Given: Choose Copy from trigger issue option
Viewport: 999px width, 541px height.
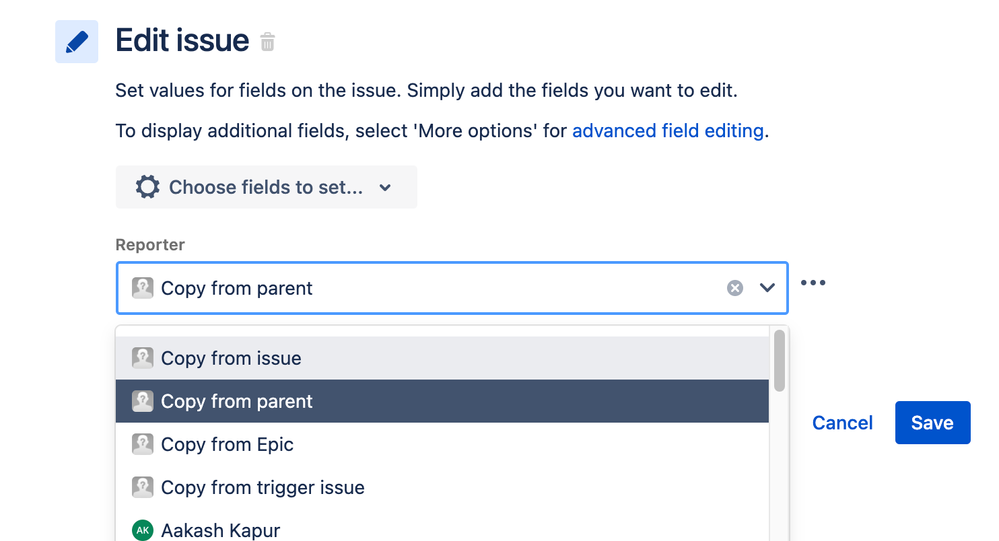Looking at the screenshot, I should tap(262, 487).
